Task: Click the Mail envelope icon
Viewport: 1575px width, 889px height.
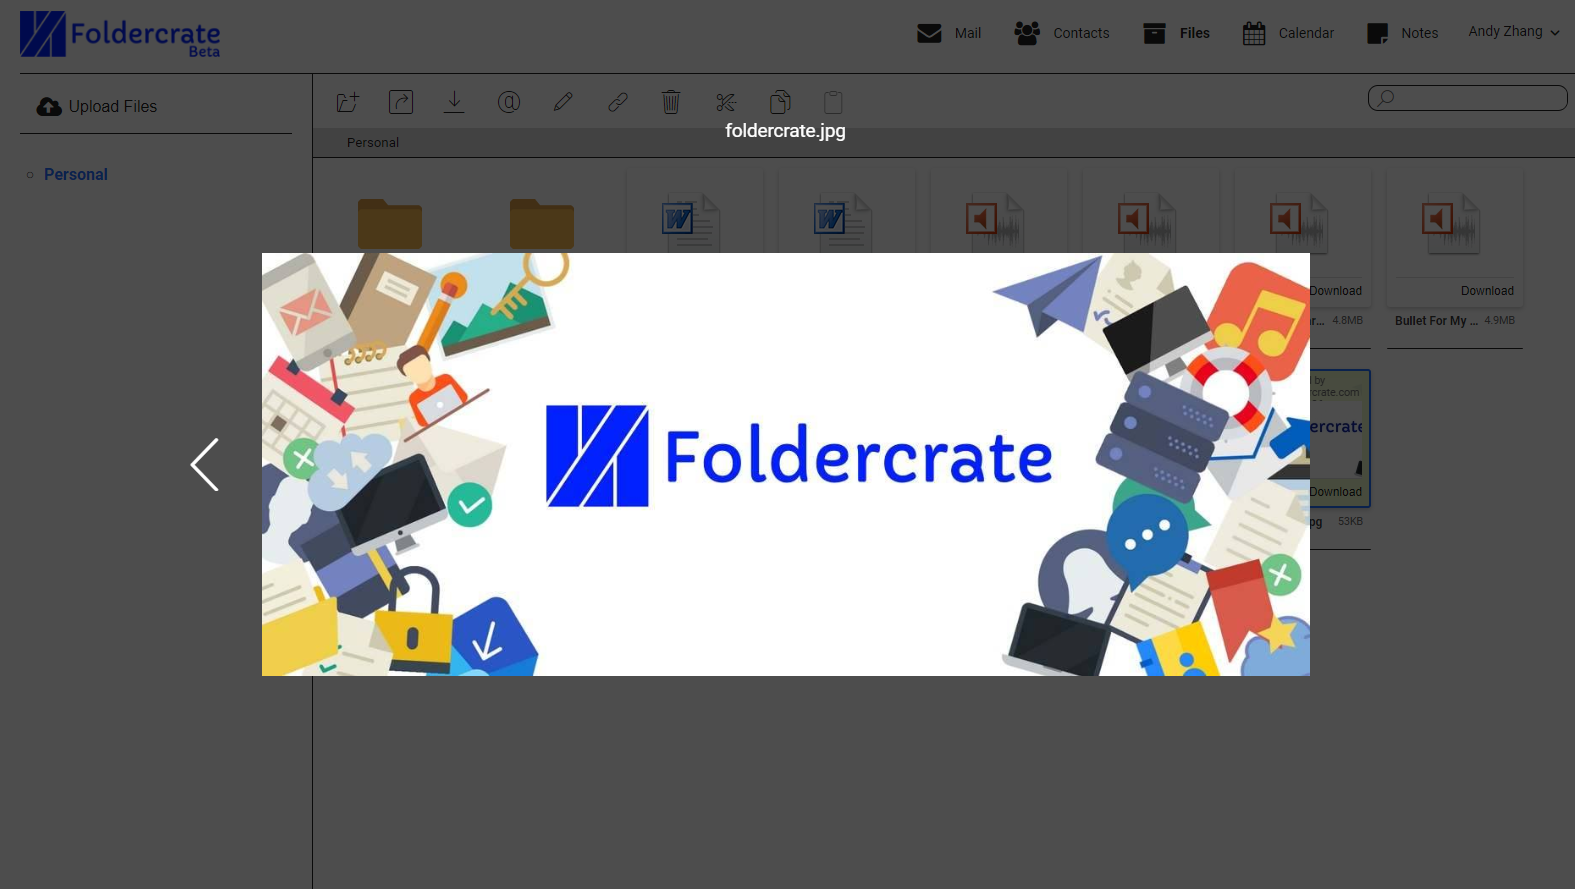Action: pos(929,33)
